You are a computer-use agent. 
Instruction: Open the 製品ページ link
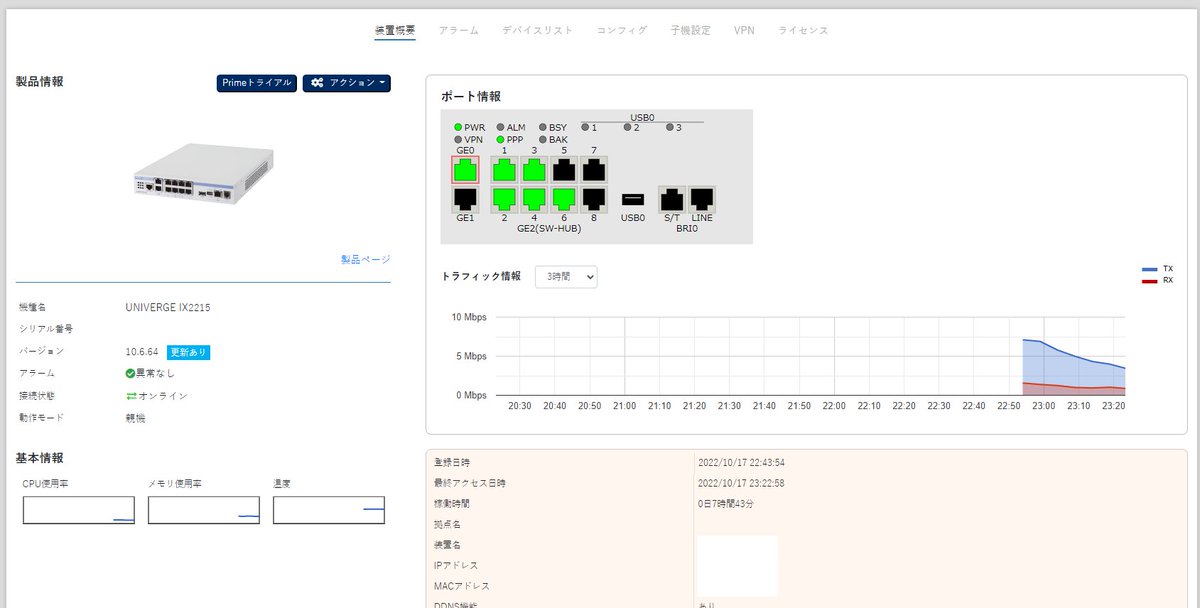coord(365,259)
